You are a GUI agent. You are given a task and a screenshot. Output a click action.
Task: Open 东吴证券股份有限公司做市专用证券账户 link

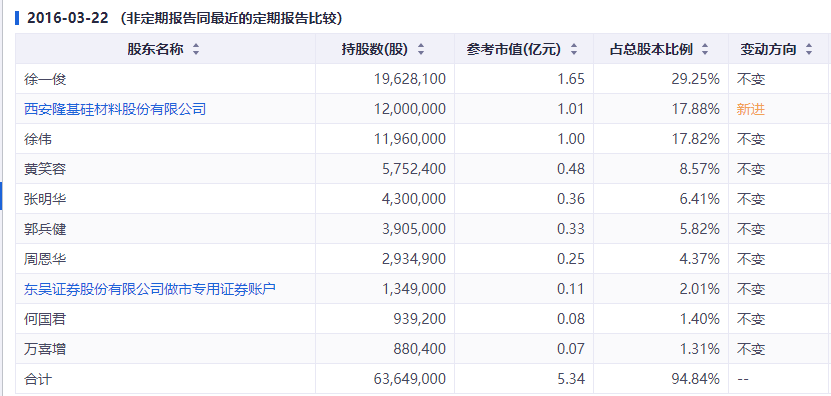coord(150,289)
